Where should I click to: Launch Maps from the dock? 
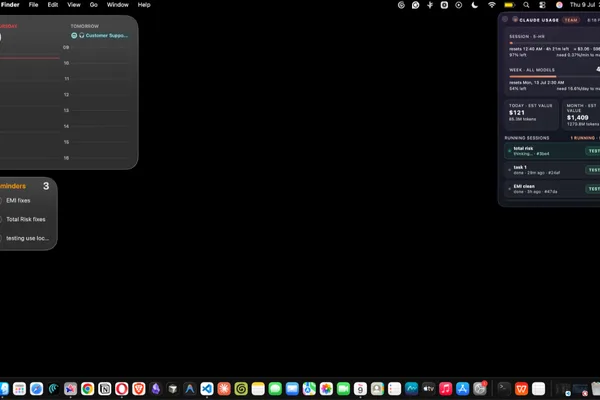coord(309,389)
